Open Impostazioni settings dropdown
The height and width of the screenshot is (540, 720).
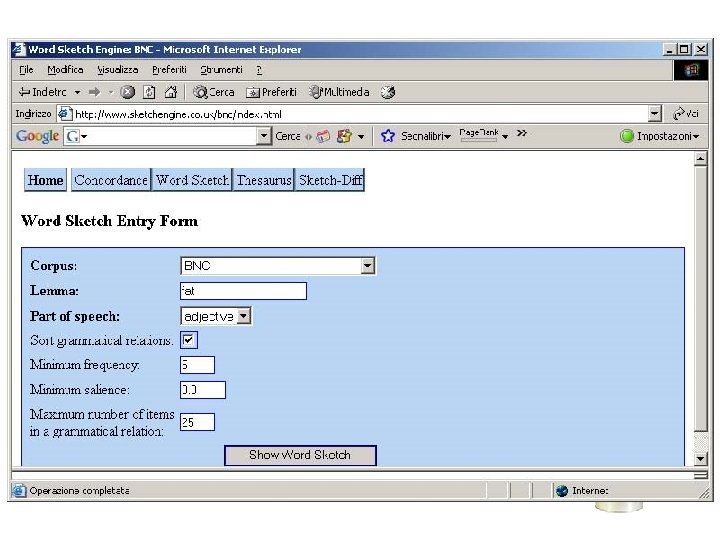click(659, 136)
